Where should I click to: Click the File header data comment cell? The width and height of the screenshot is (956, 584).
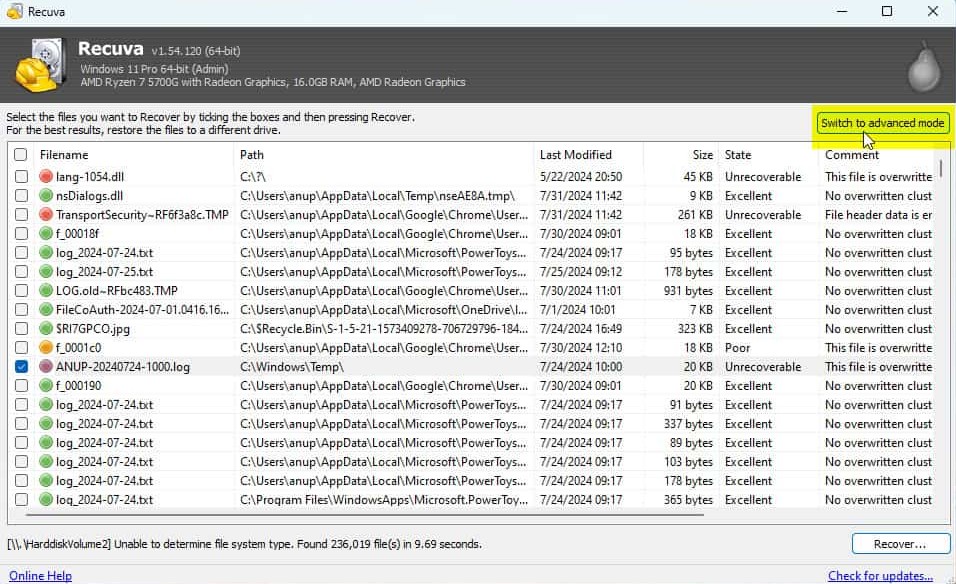879,215
